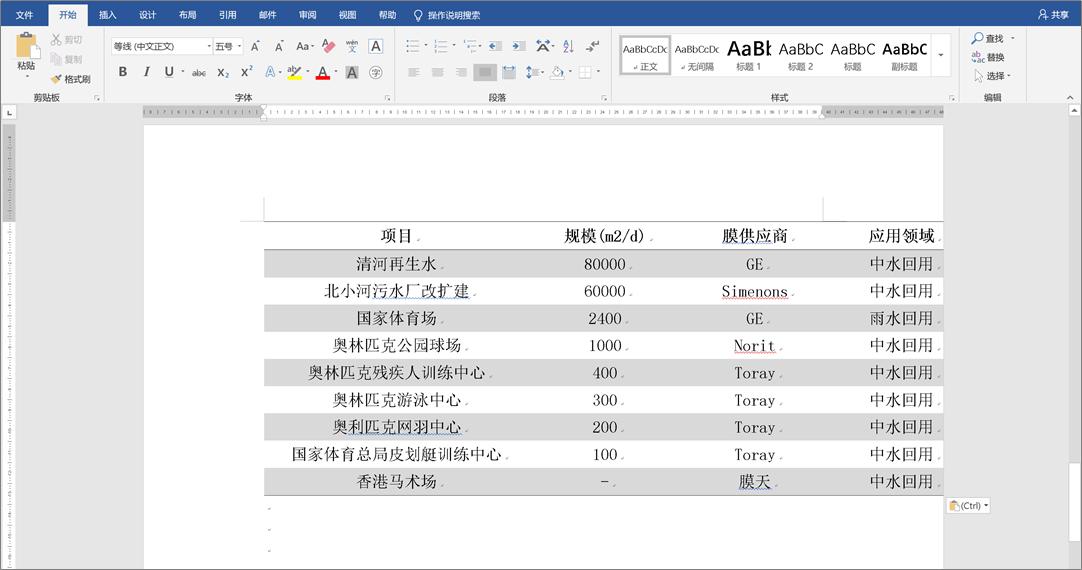Apply the 副标题 (Subtitle) style
The height and width of the screenshot is (570, 1082).
(x=904, y=56)
